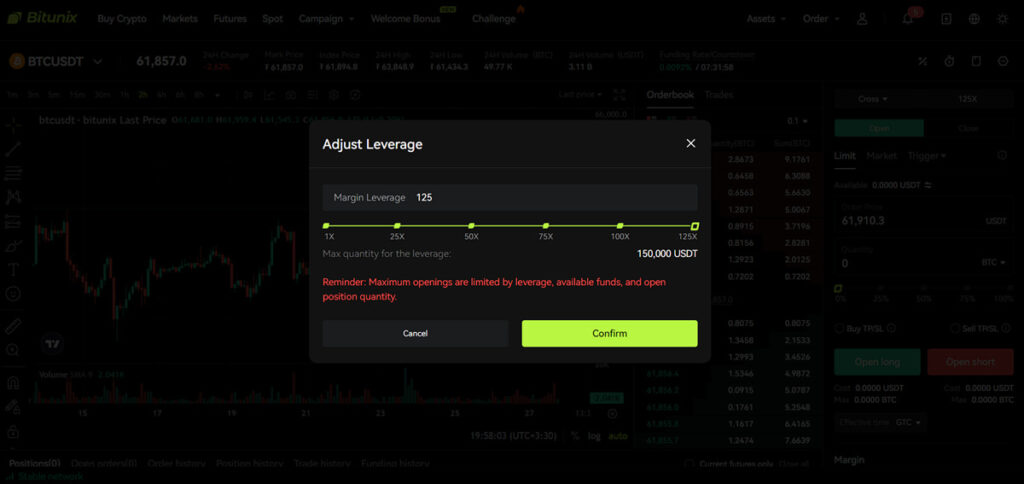1024x484 pixels.
Task: Click the Margin Leverage input field
Action: 509,197
